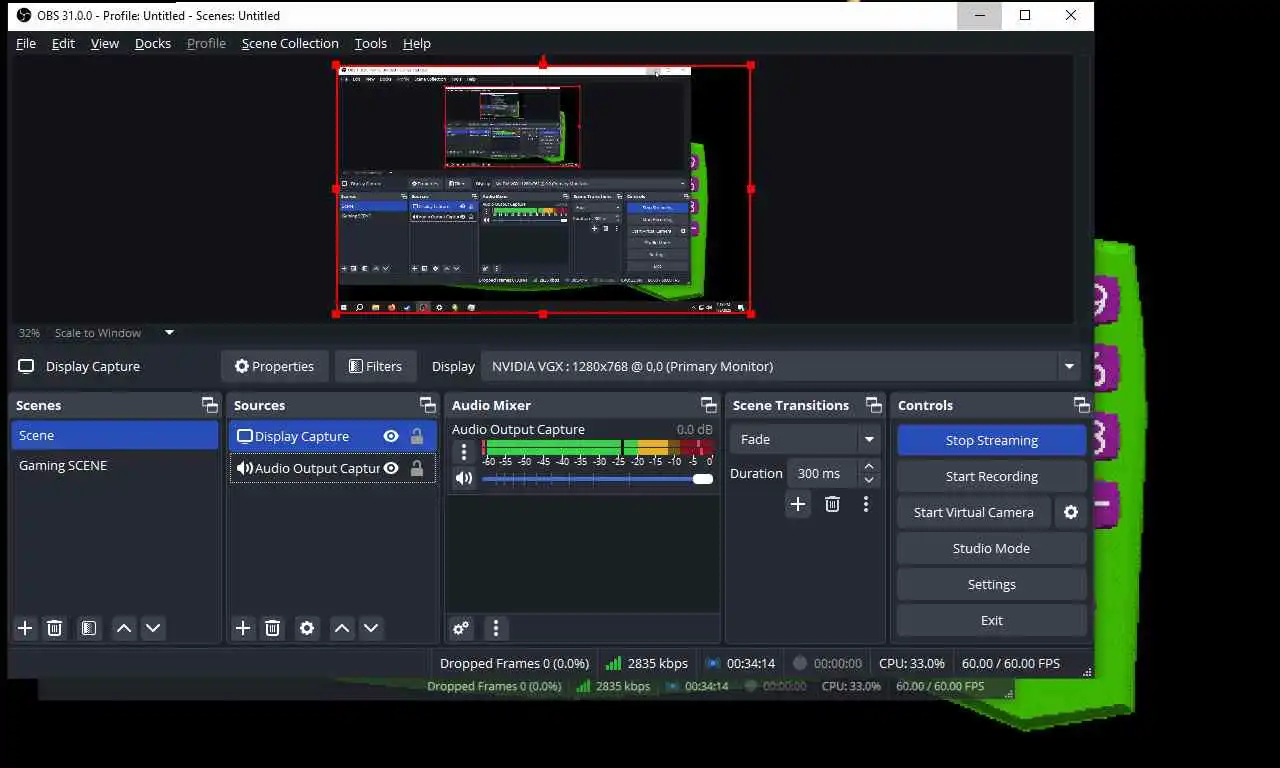Open the View menu
This screenshot has width=1280, height=768.
pyautogui.click(x=105, y=43)
